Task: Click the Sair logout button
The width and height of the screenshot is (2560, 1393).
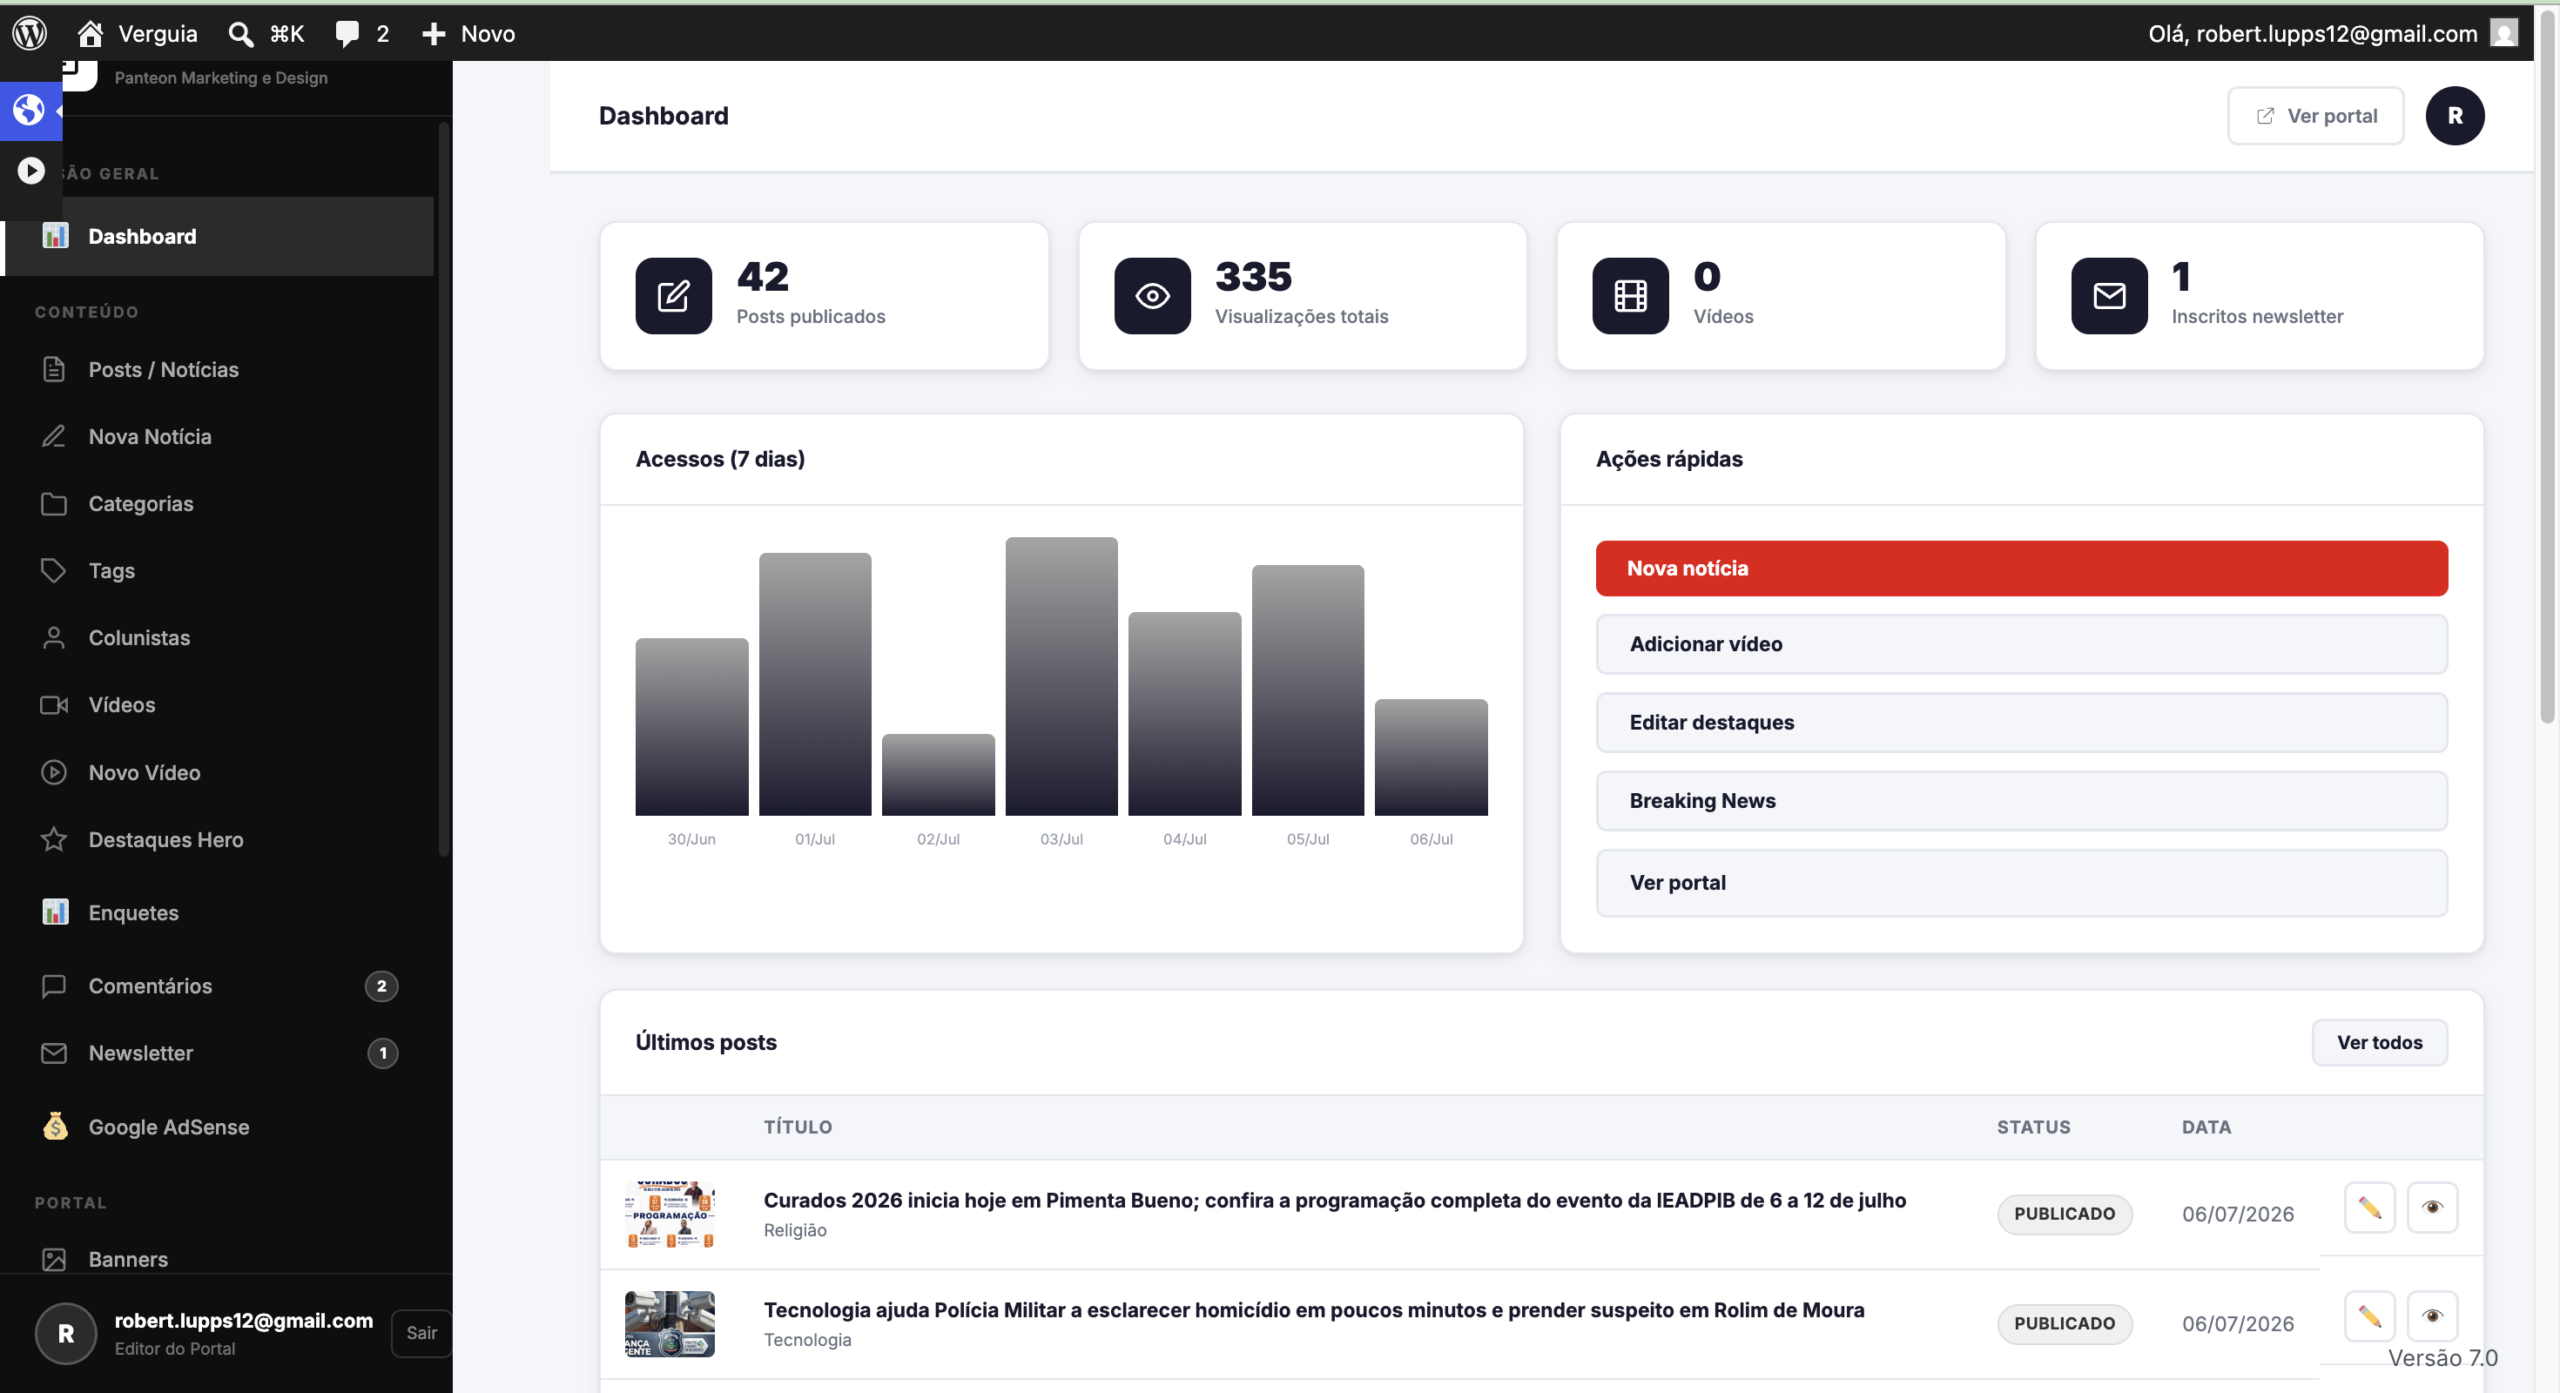Action: (x=421, y=1333)
